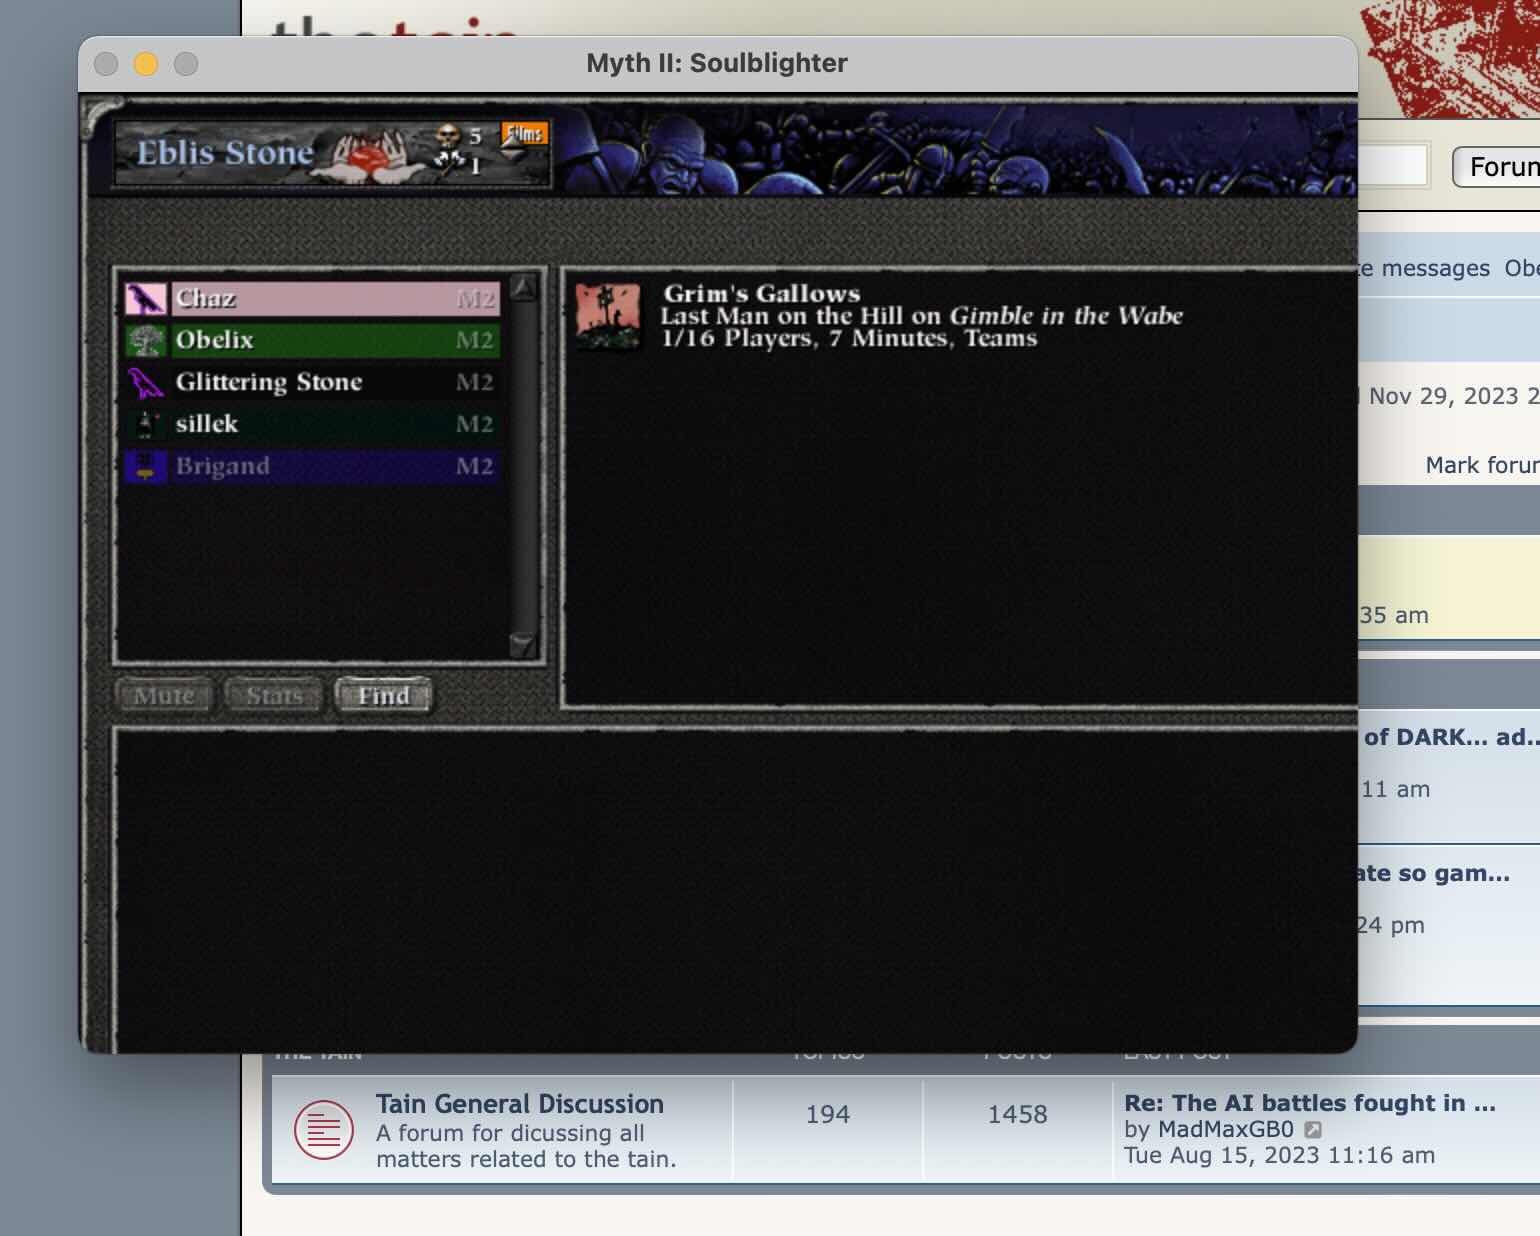Open the 'of DARK... ad' topic link
The image size is (1540, 1236).
pyautogui.click(x=1452, y=737)
